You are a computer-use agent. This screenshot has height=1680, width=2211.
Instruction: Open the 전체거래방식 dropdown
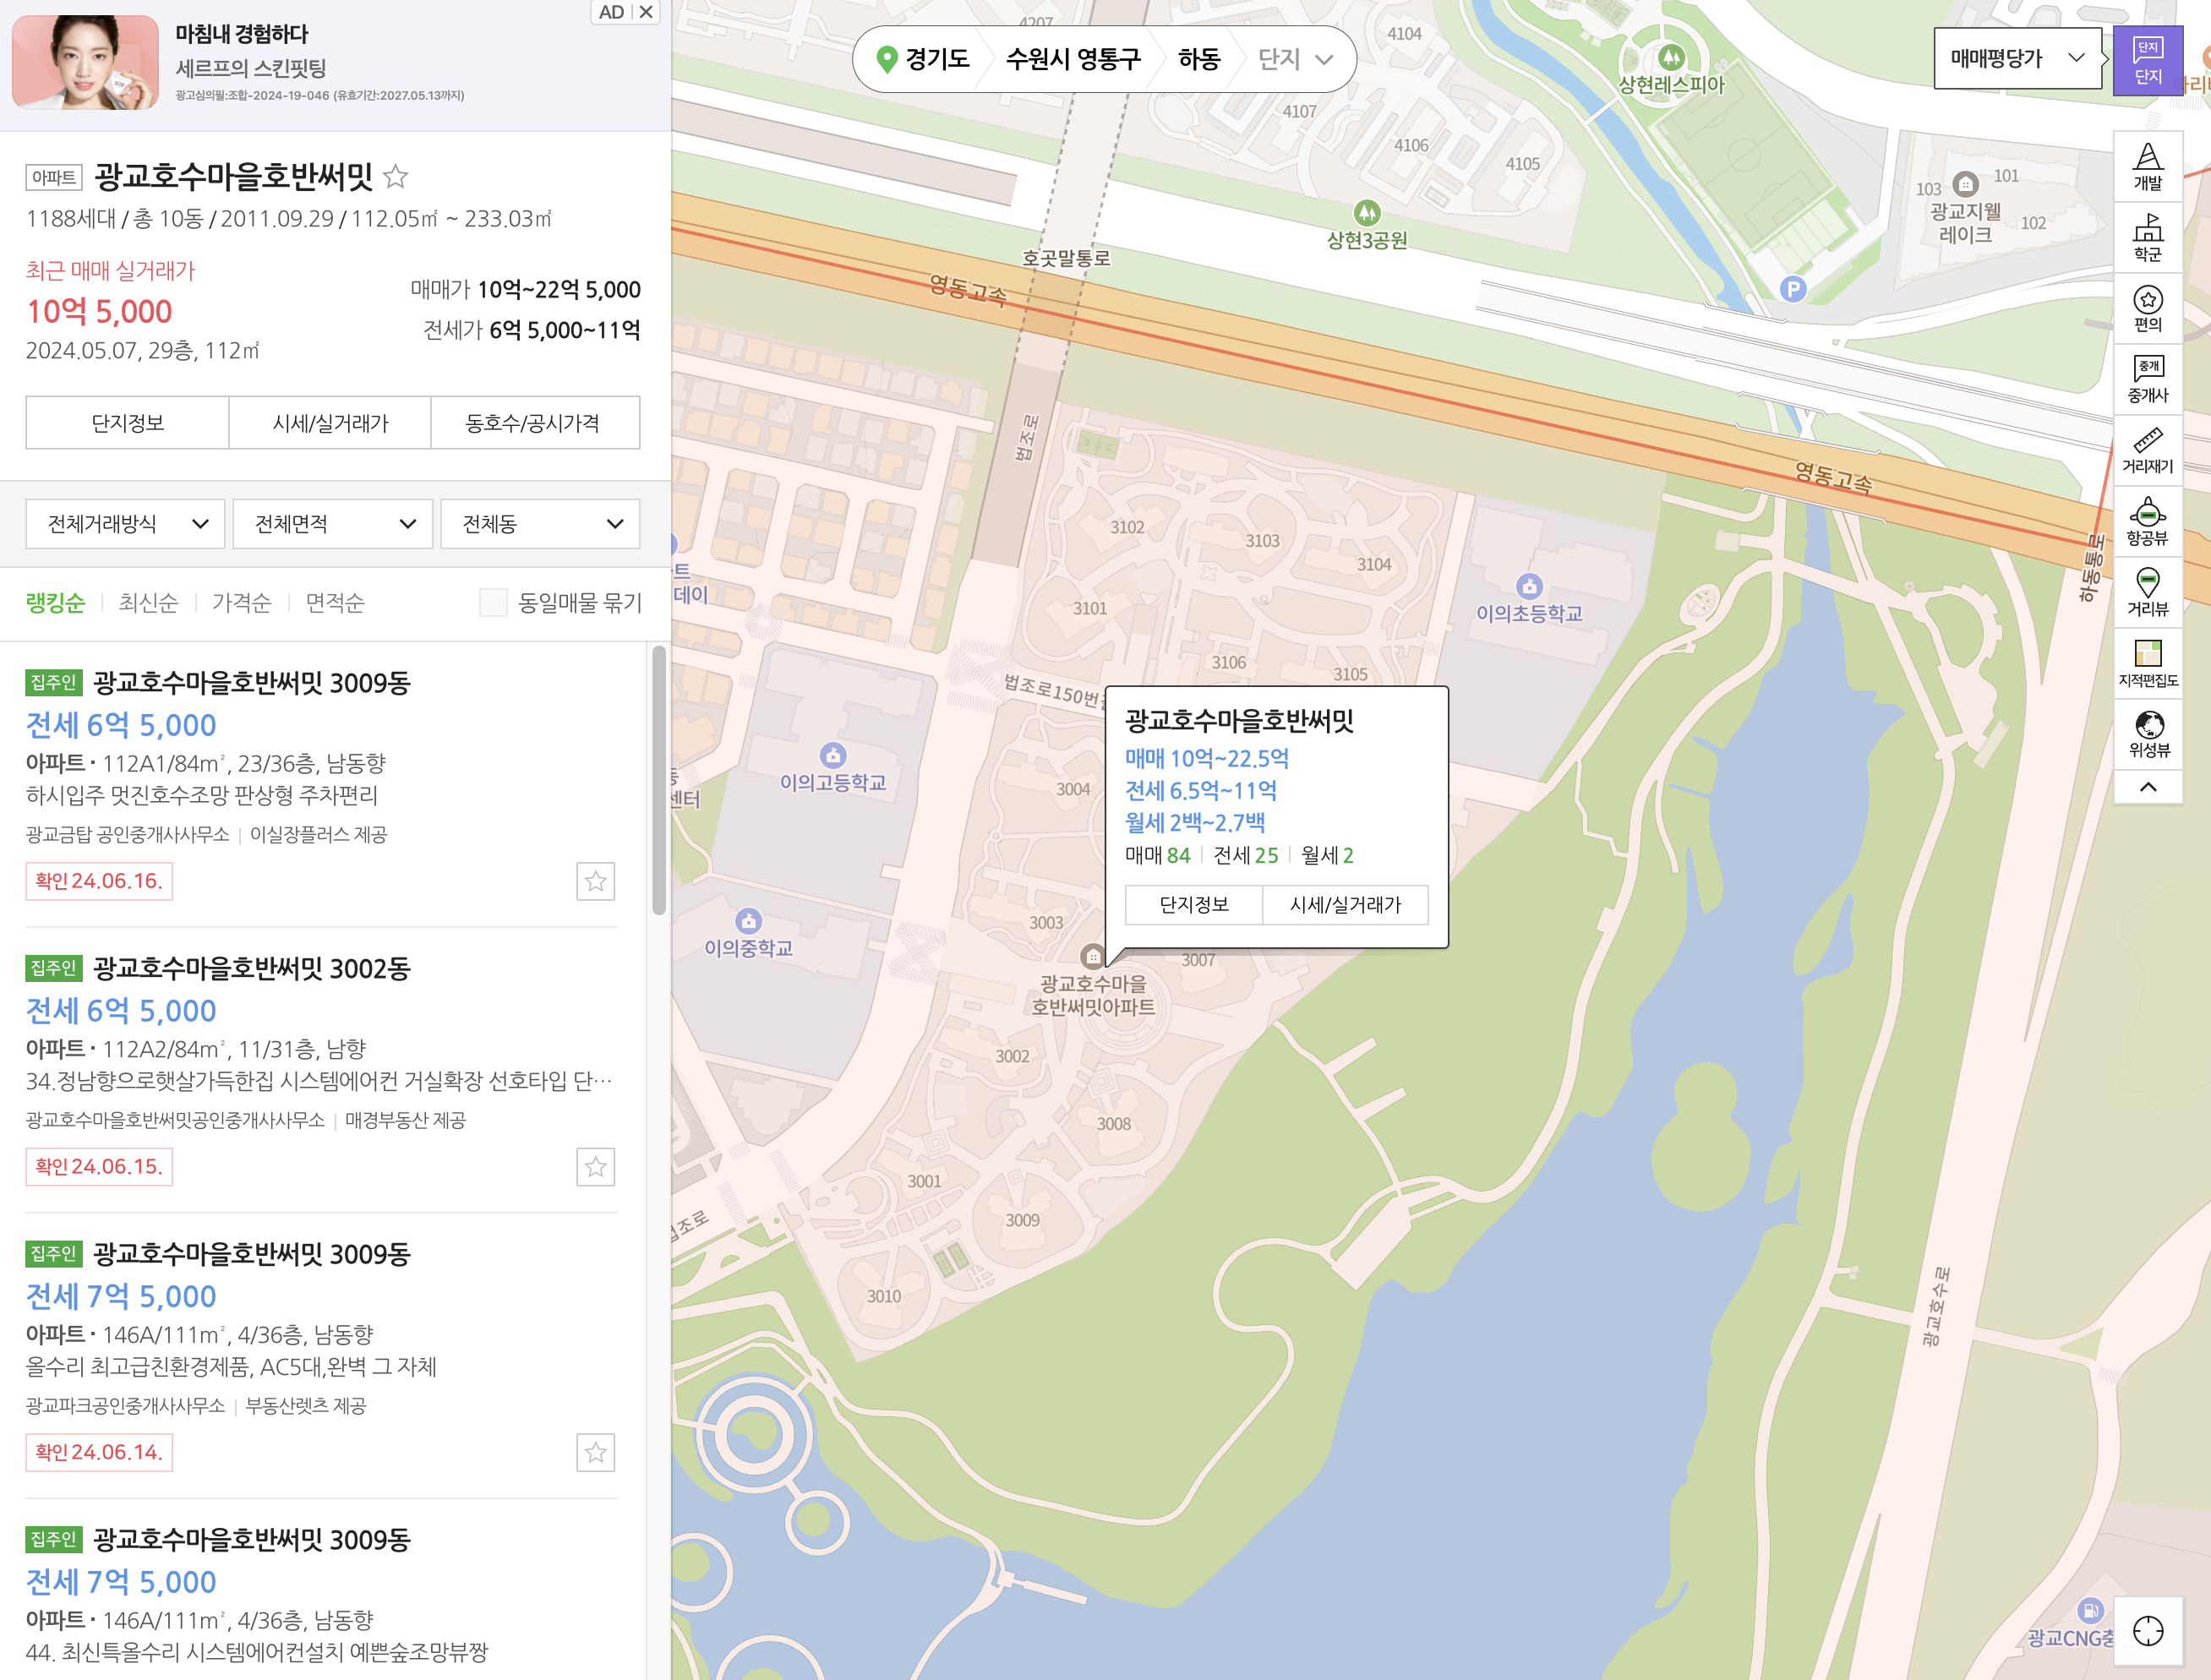click(x=126, y=524)
